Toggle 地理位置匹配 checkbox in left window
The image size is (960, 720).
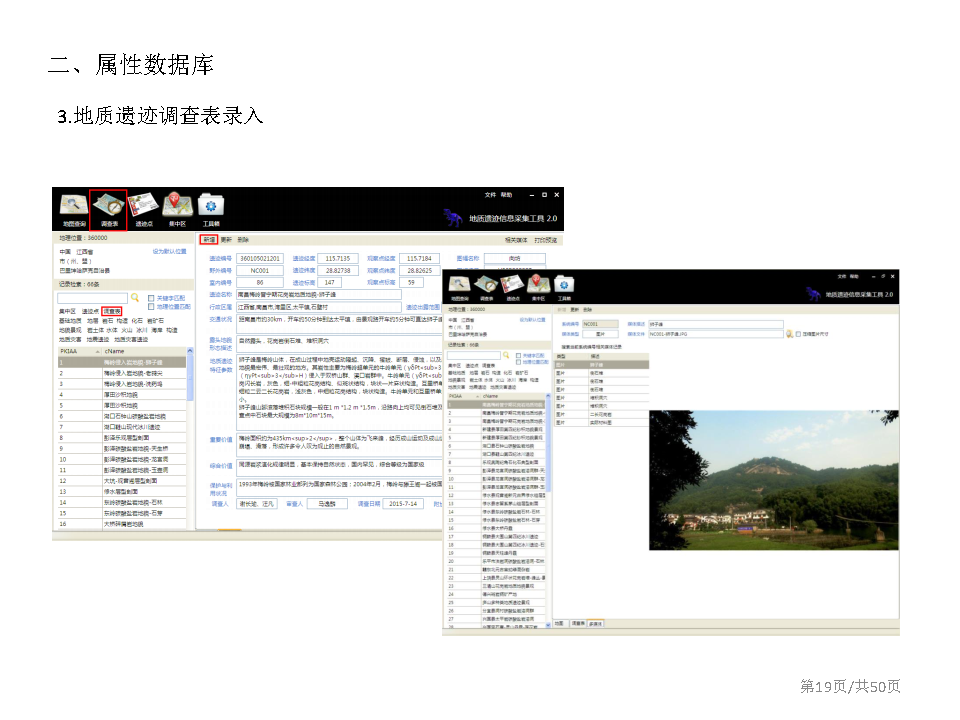click(151, 306)
